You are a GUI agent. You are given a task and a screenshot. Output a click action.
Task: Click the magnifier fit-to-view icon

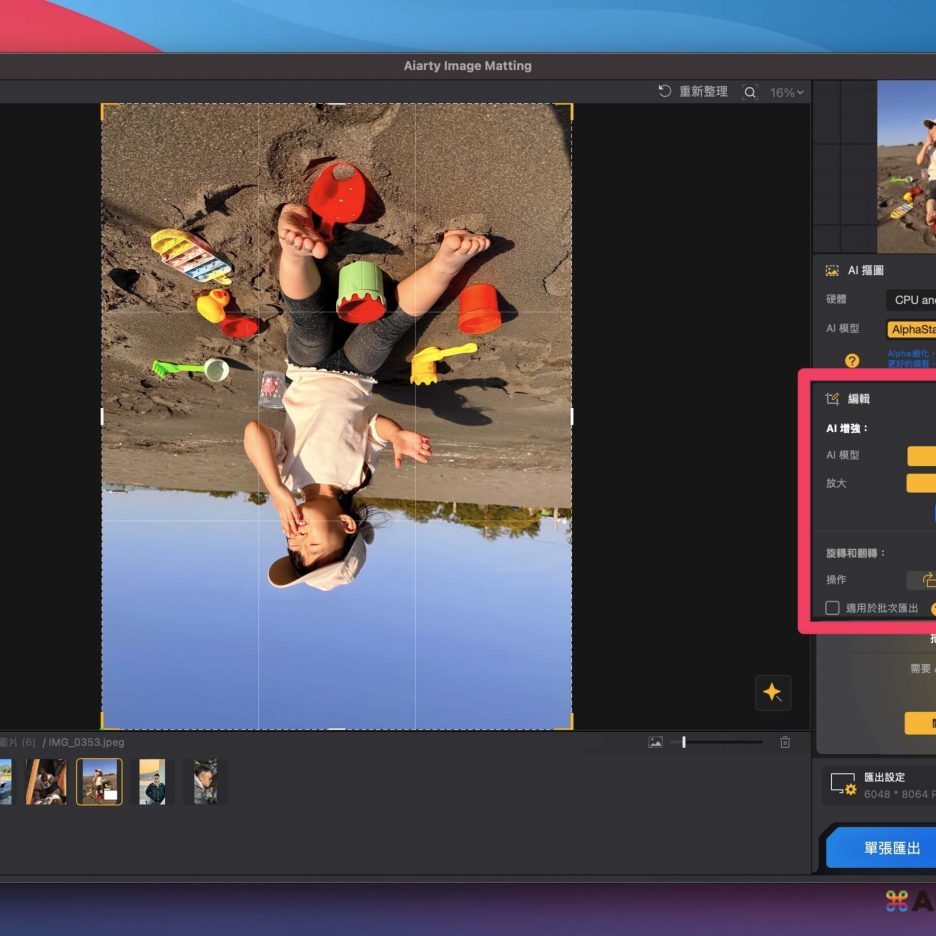click(750, 92)
